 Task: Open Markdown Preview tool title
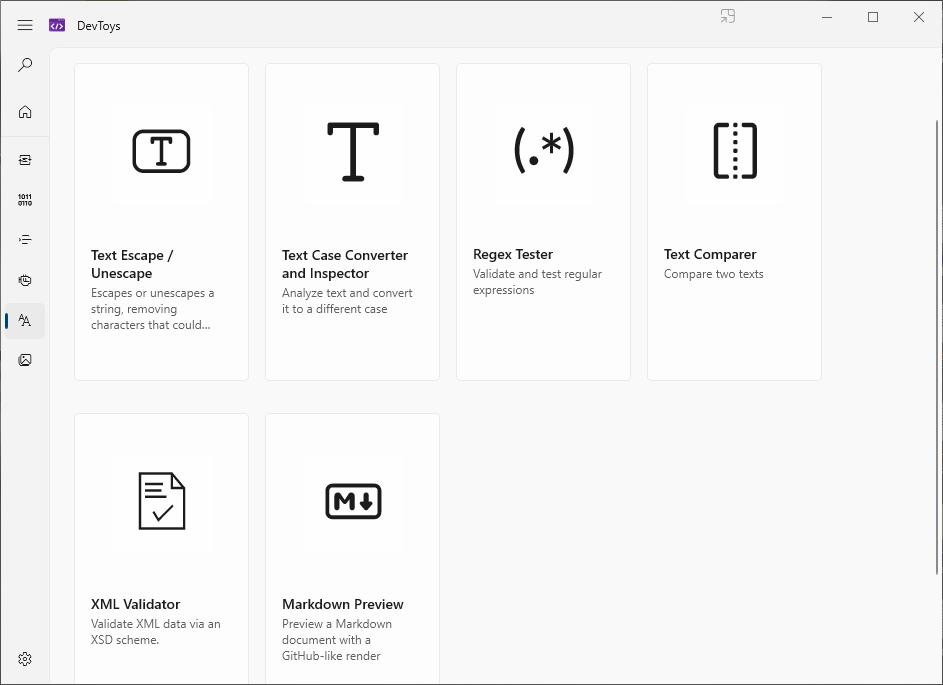(343, 604)
